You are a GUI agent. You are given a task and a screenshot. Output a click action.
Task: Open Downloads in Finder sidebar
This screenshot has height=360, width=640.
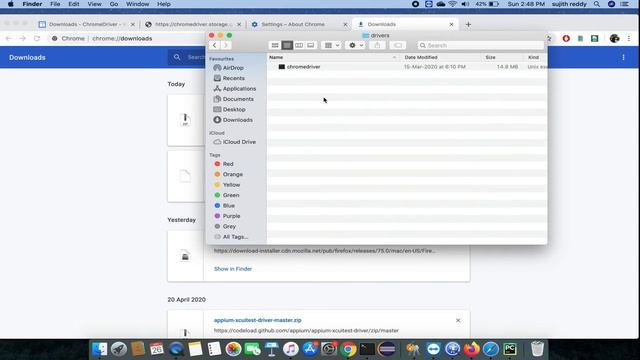238,120
